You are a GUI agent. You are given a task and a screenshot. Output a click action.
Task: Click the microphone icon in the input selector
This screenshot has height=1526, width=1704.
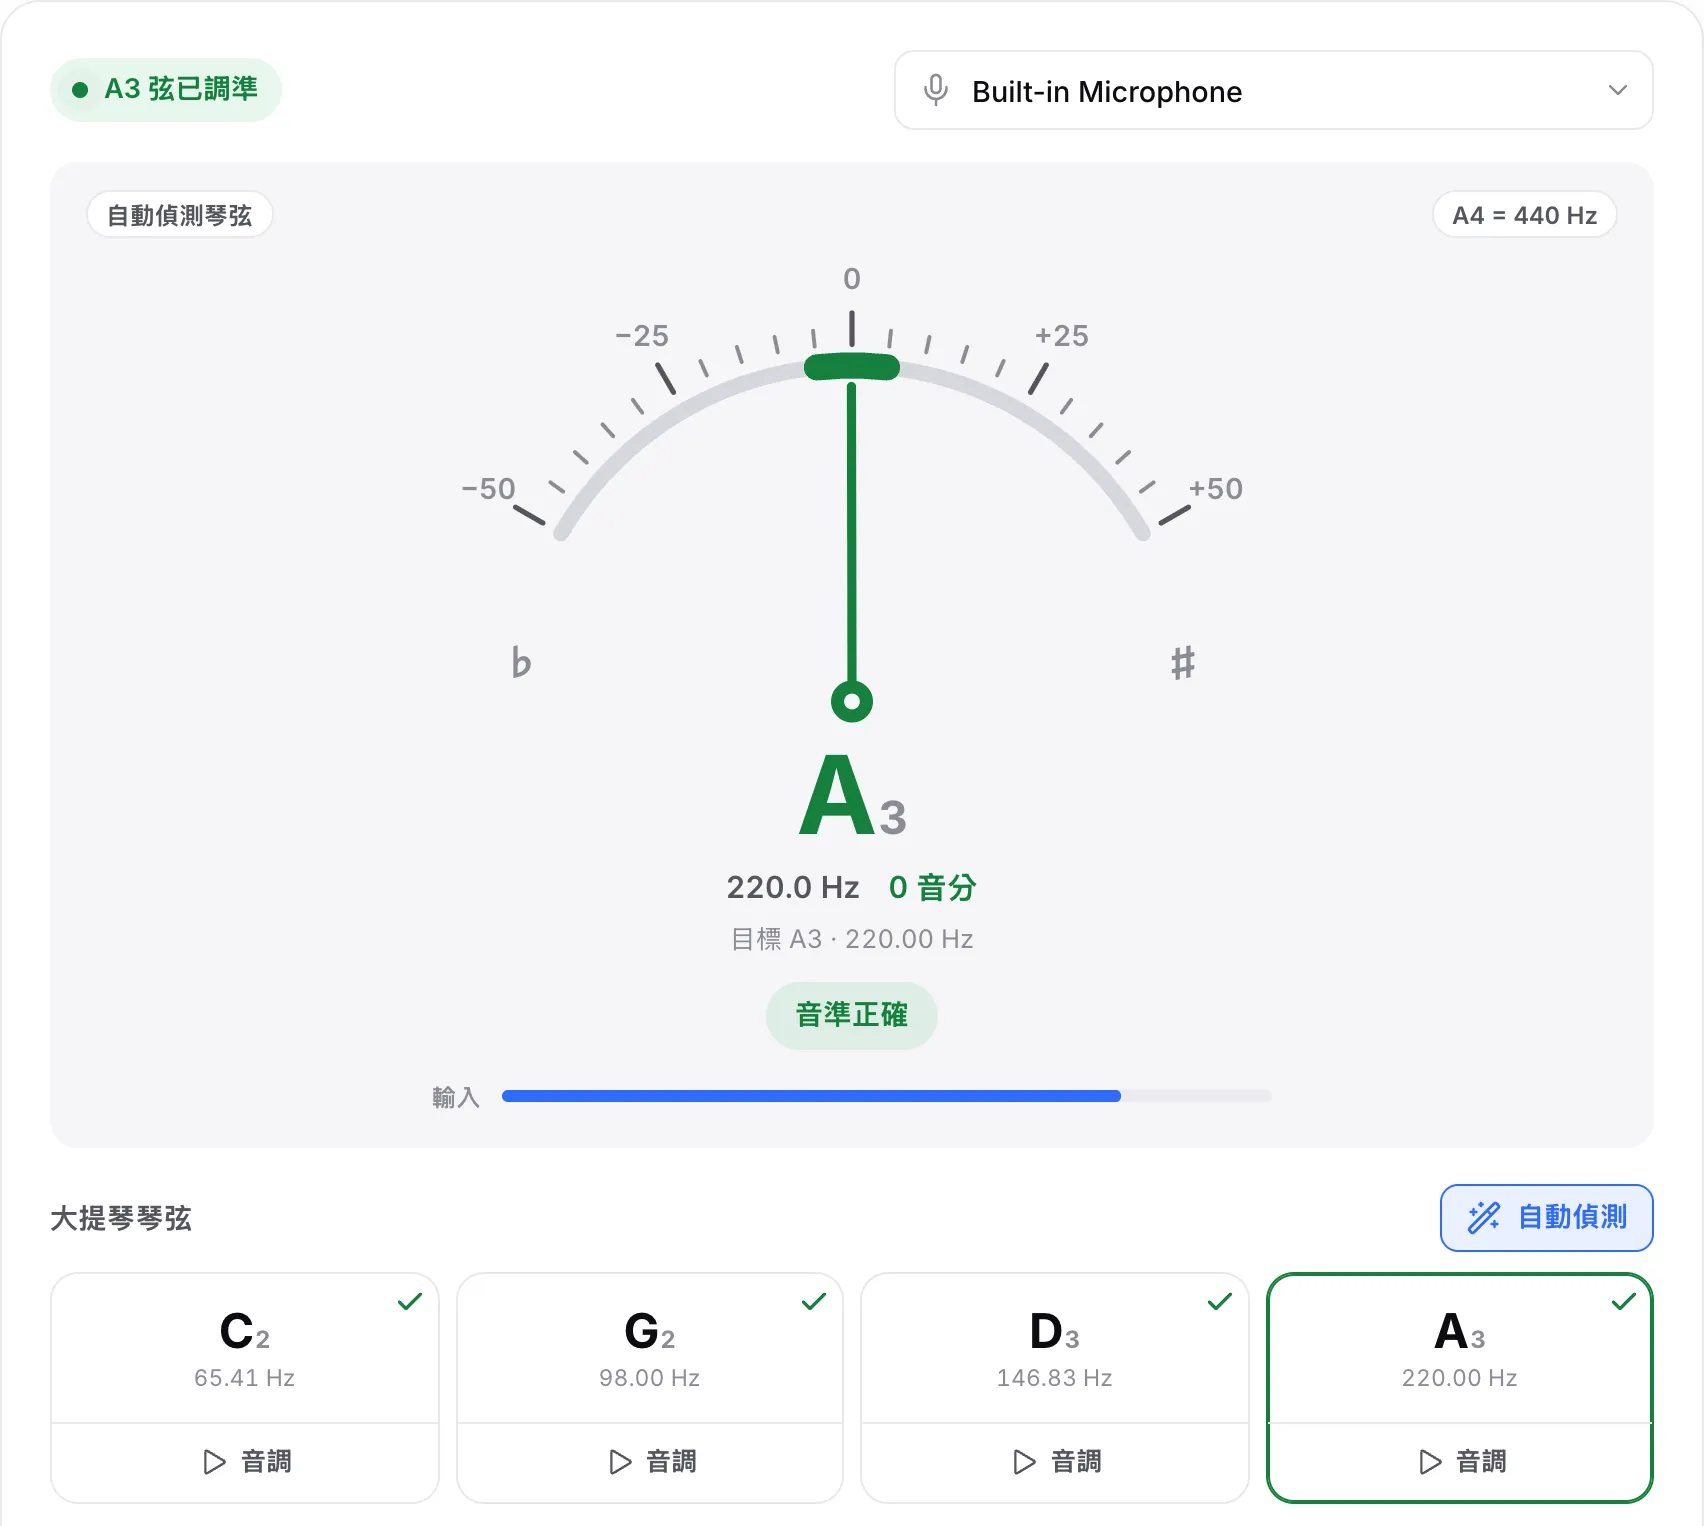936,90
